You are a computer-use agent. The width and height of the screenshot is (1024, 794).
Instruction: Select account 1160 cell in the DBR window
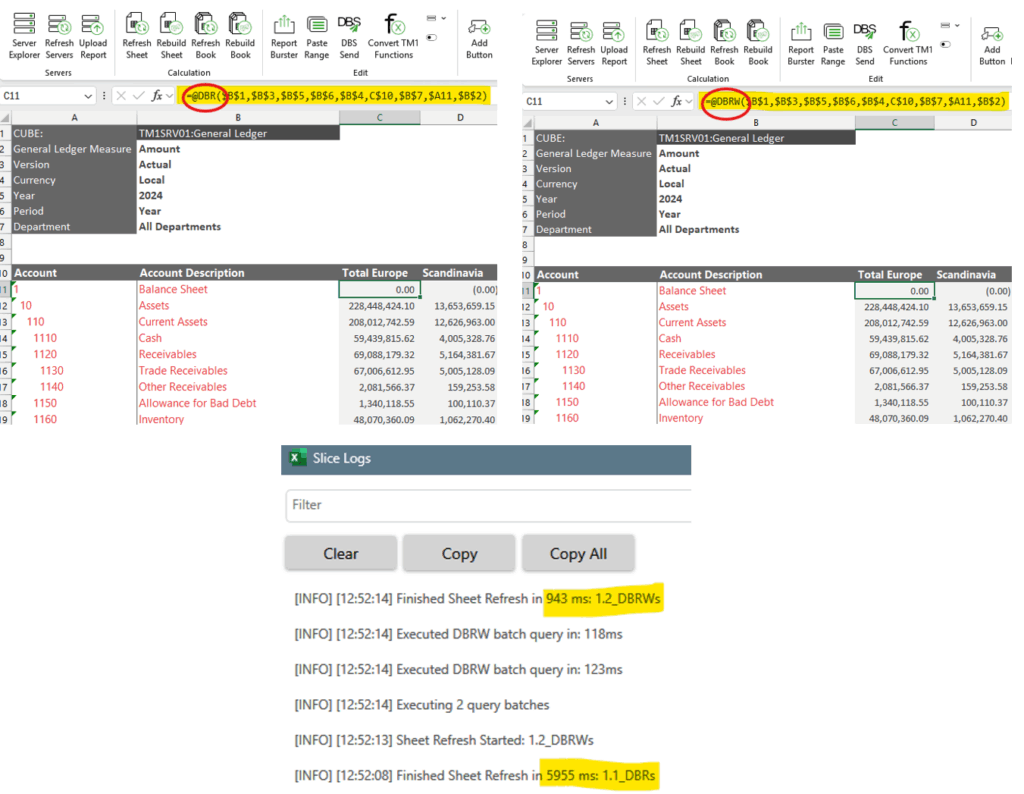[x=74, y=419]
